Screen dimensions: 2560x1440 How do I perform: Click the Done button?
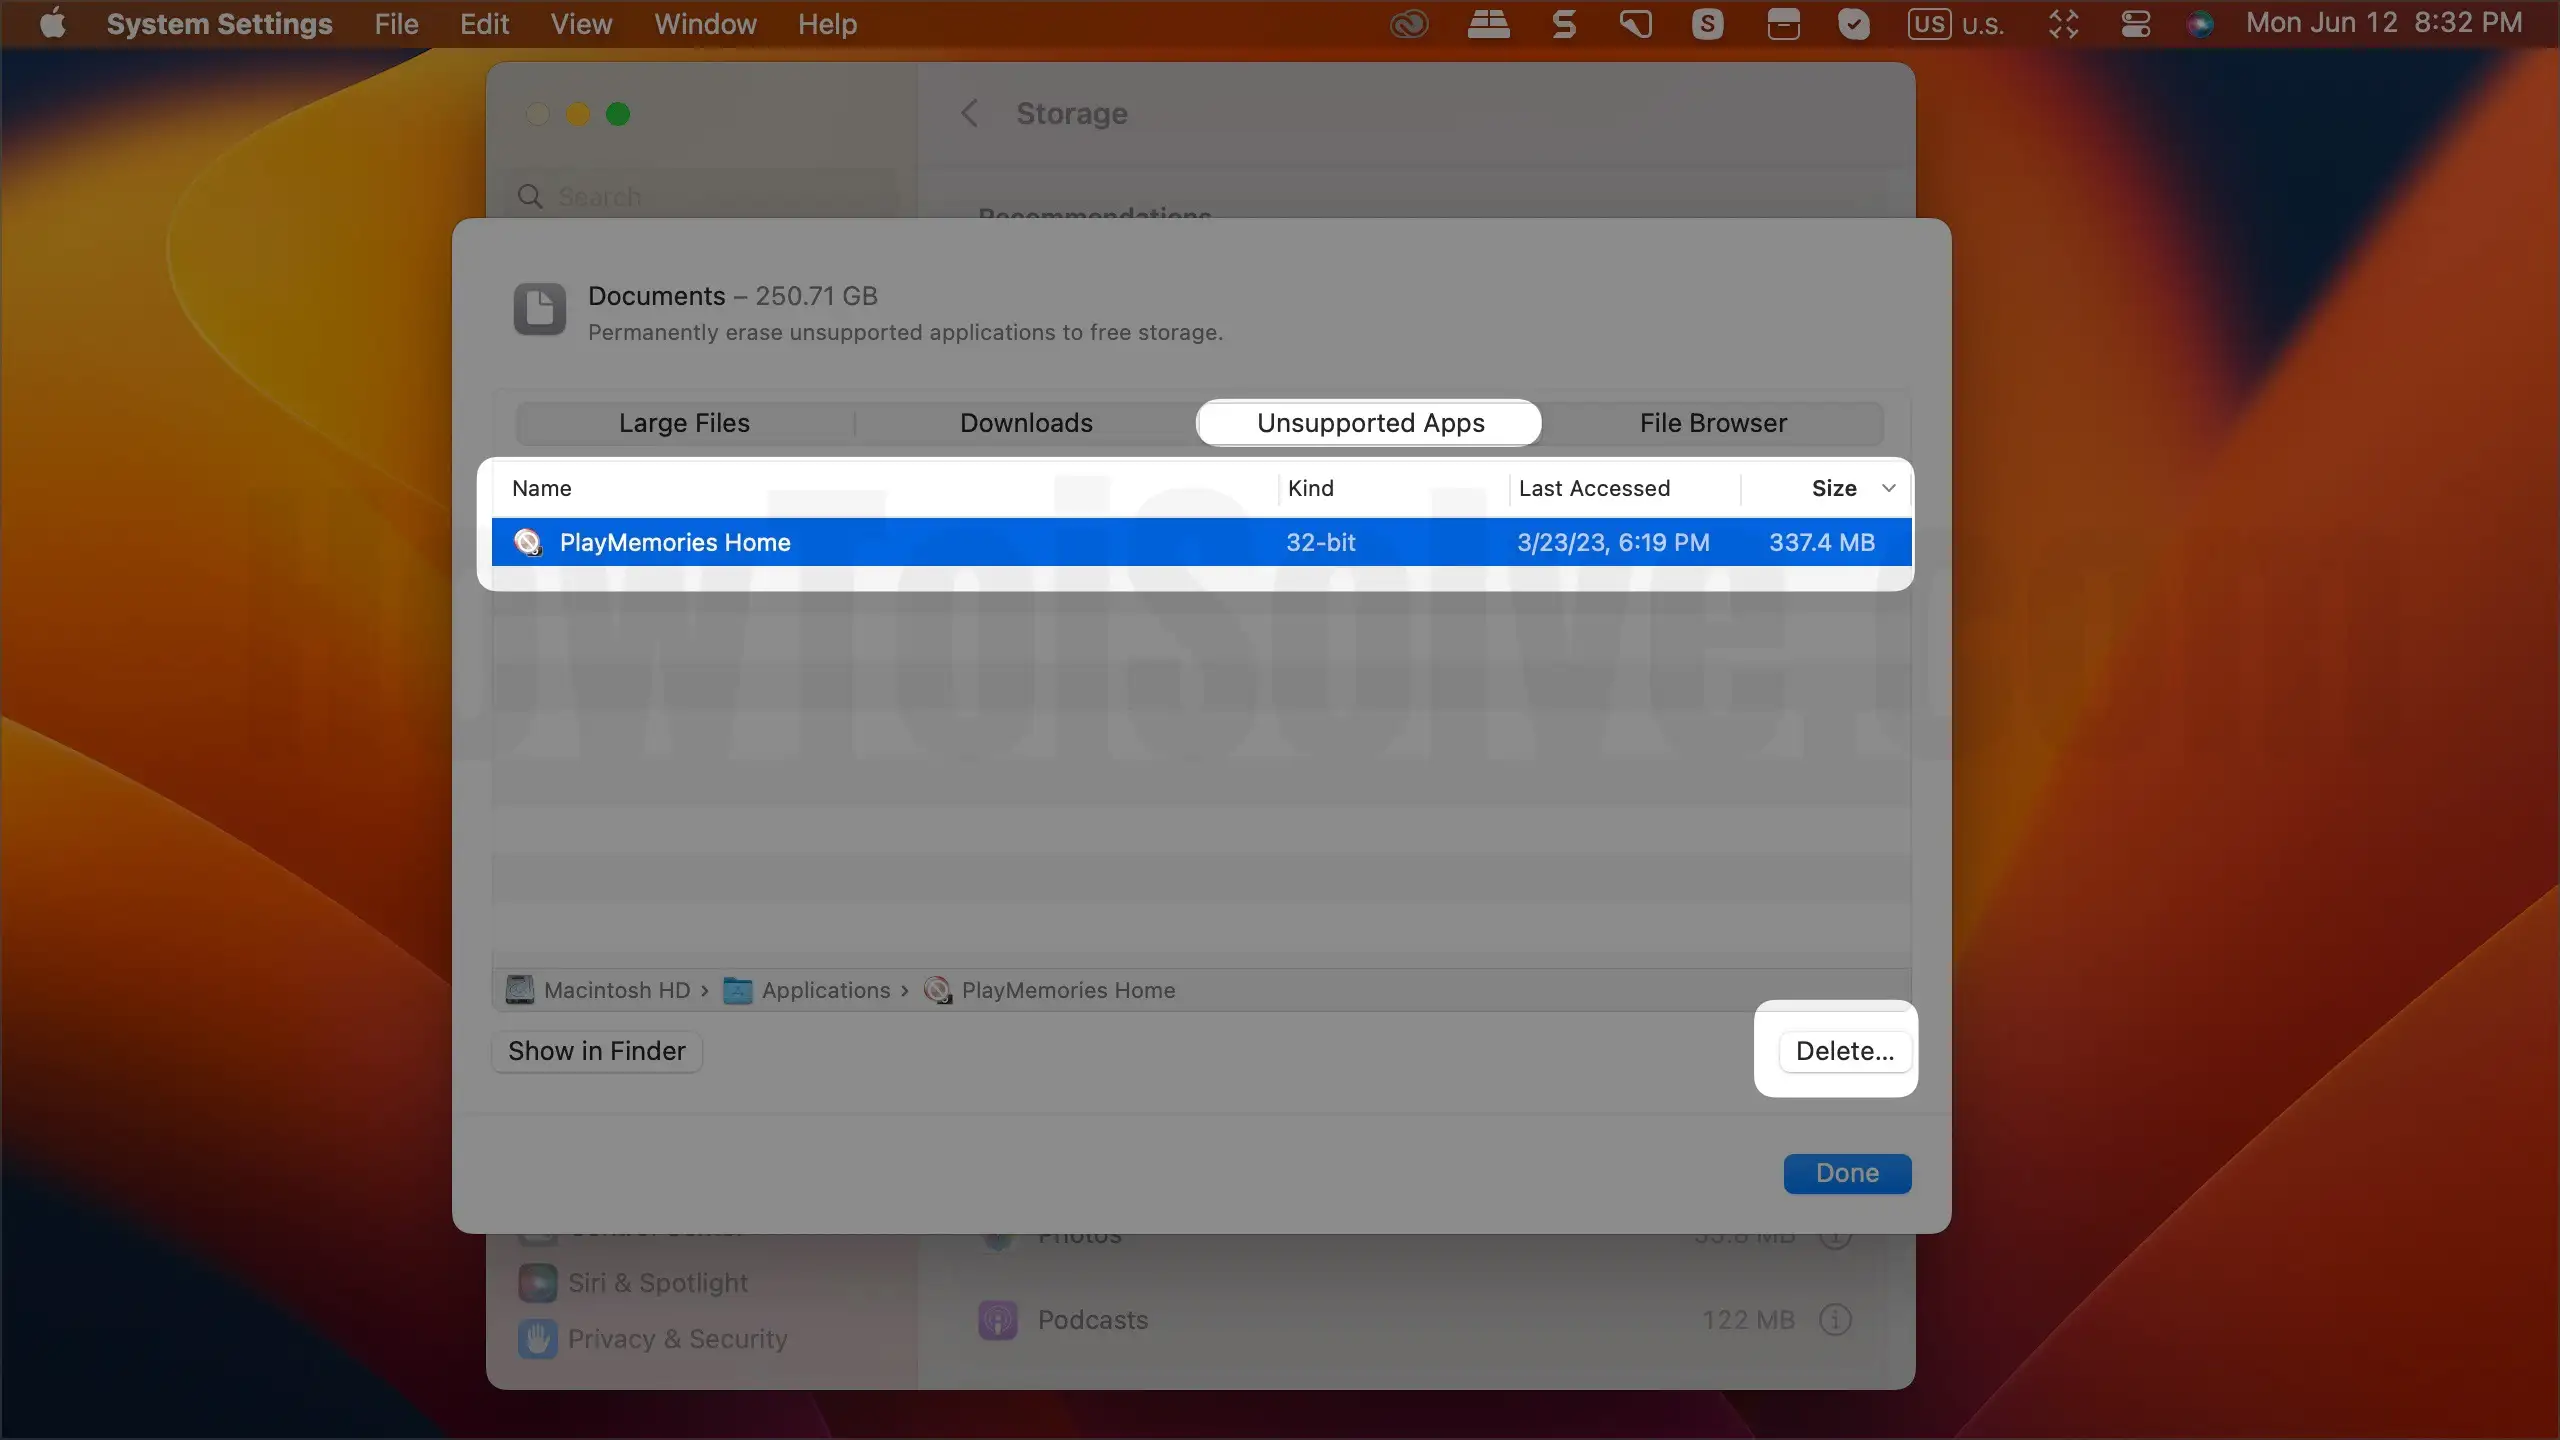[x=1846, y=1173]
